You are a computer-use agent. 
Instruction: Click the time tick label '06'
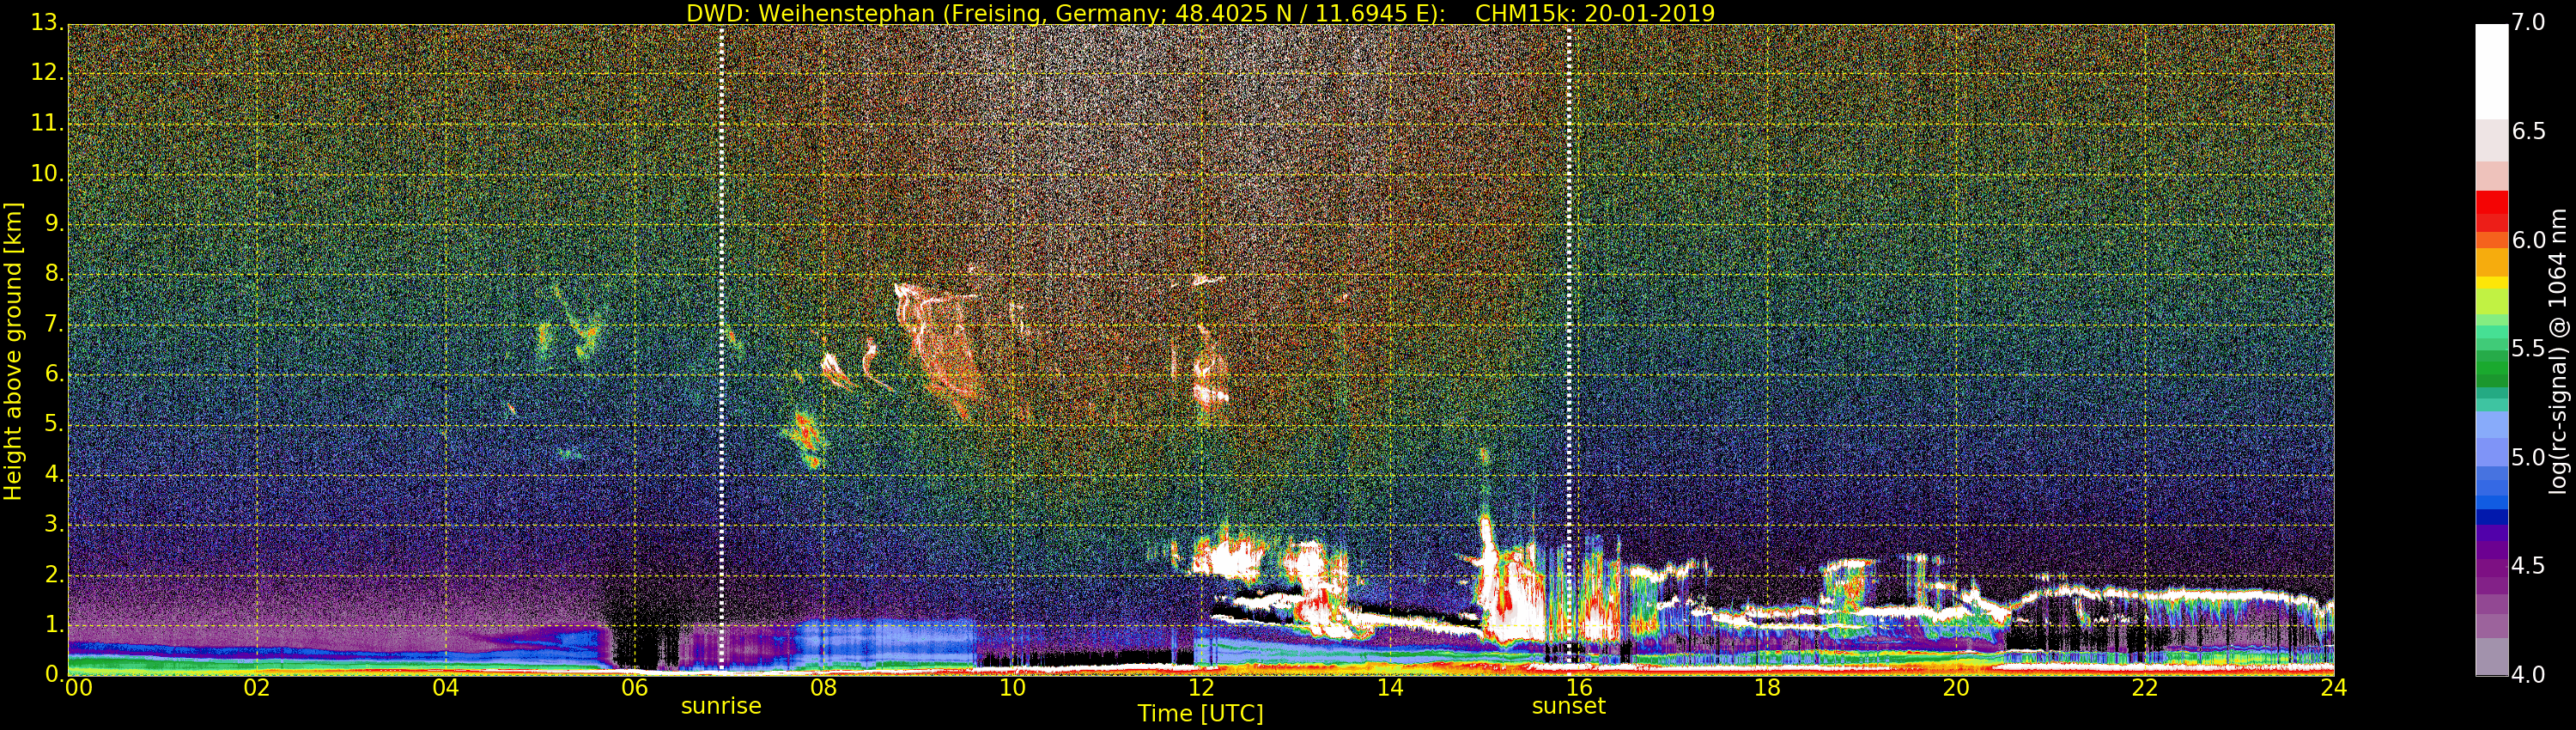[x=634, y=688]
